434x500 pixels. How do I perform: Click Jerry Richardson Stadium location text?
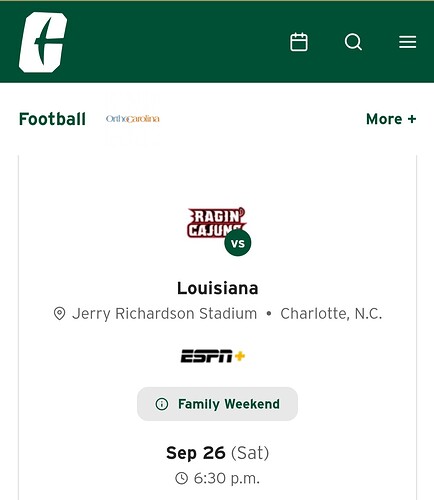[164, 314]
